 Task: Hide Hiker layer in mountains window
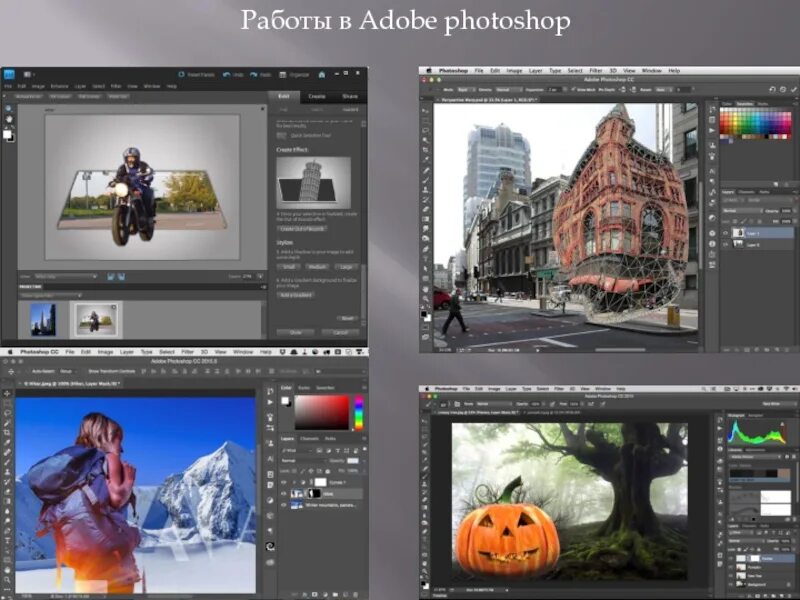tap(284, 494)
